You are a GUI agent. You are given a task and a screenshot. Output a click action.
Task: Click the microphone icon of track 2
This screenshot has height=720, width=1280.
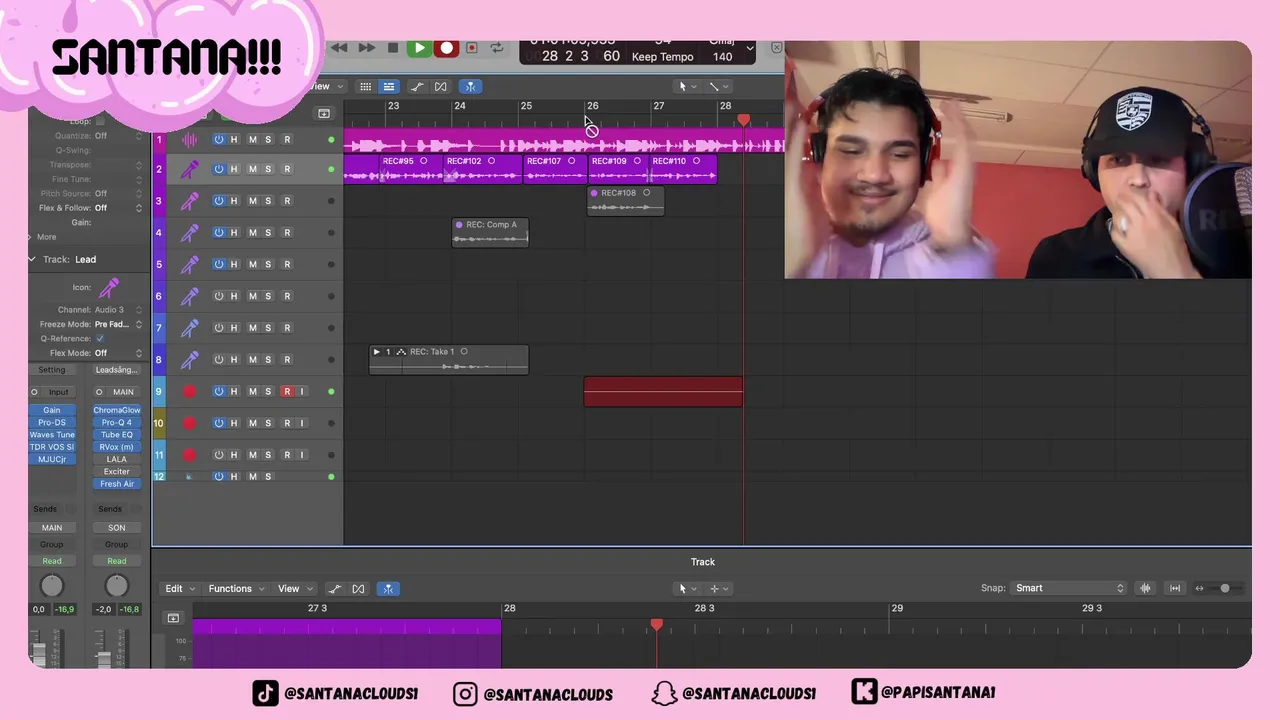click(189, 169)
